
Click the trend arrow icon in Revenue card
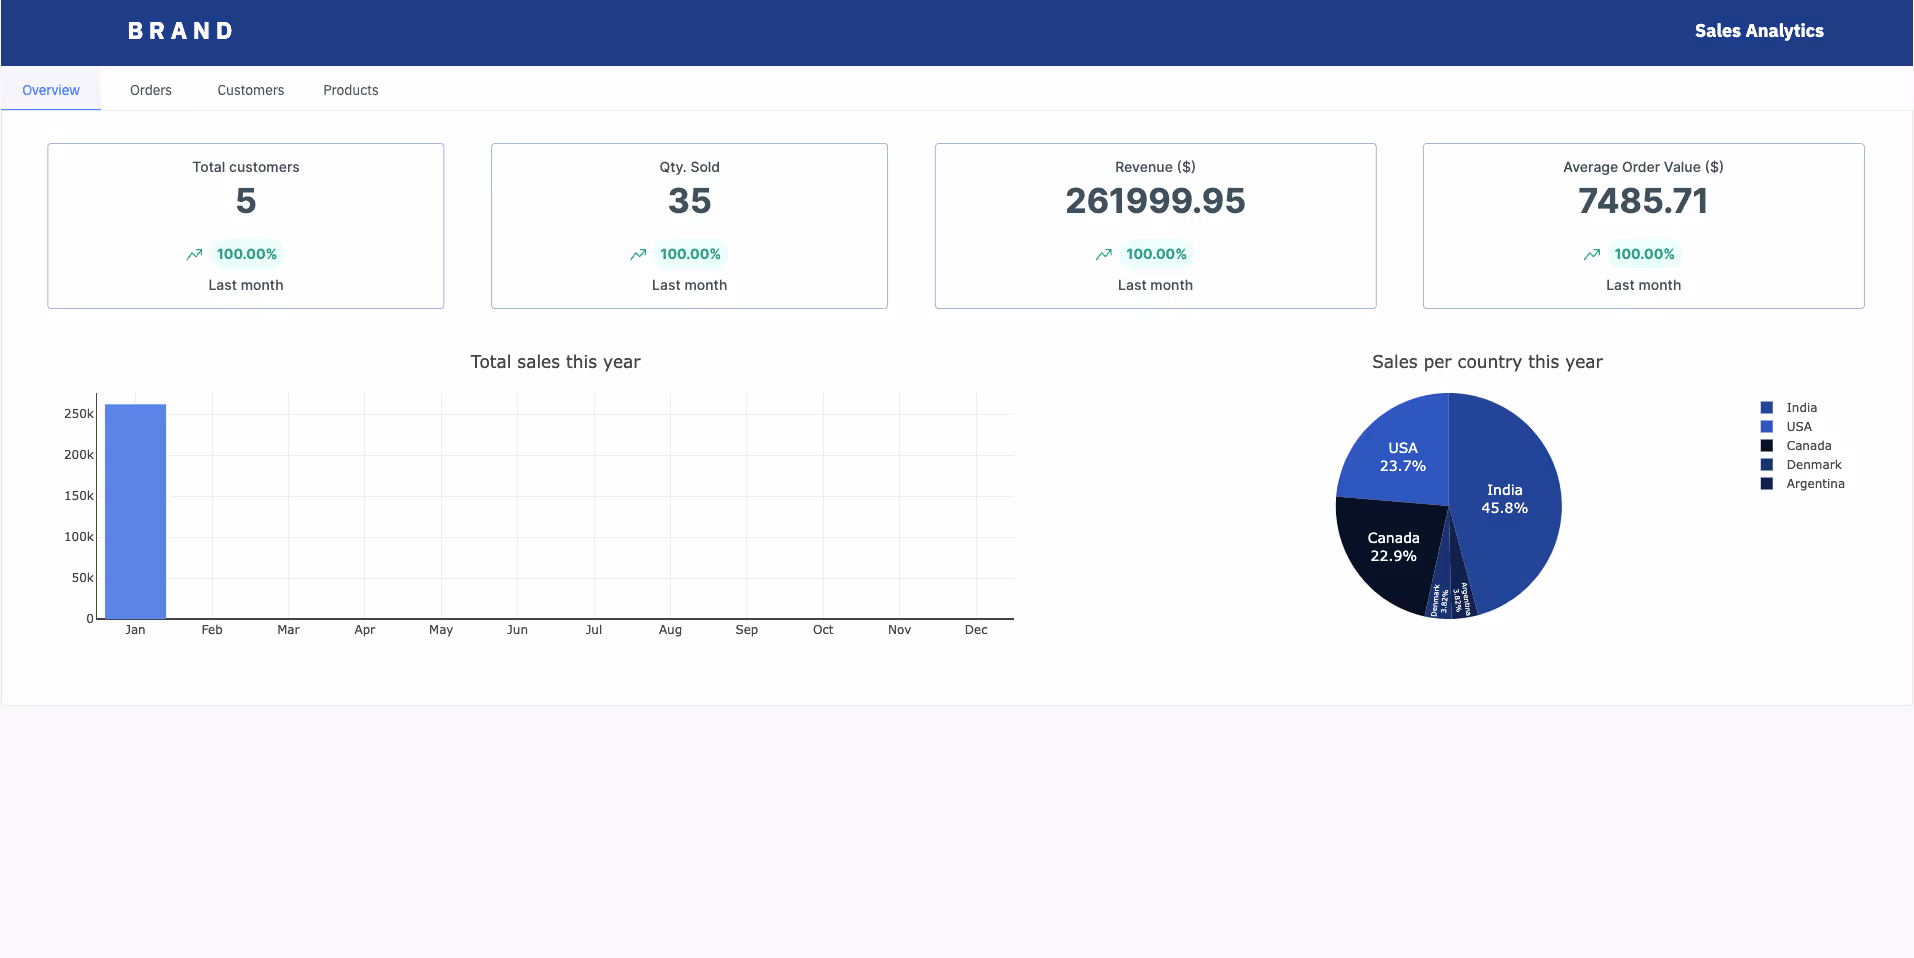pos(1104,255)
